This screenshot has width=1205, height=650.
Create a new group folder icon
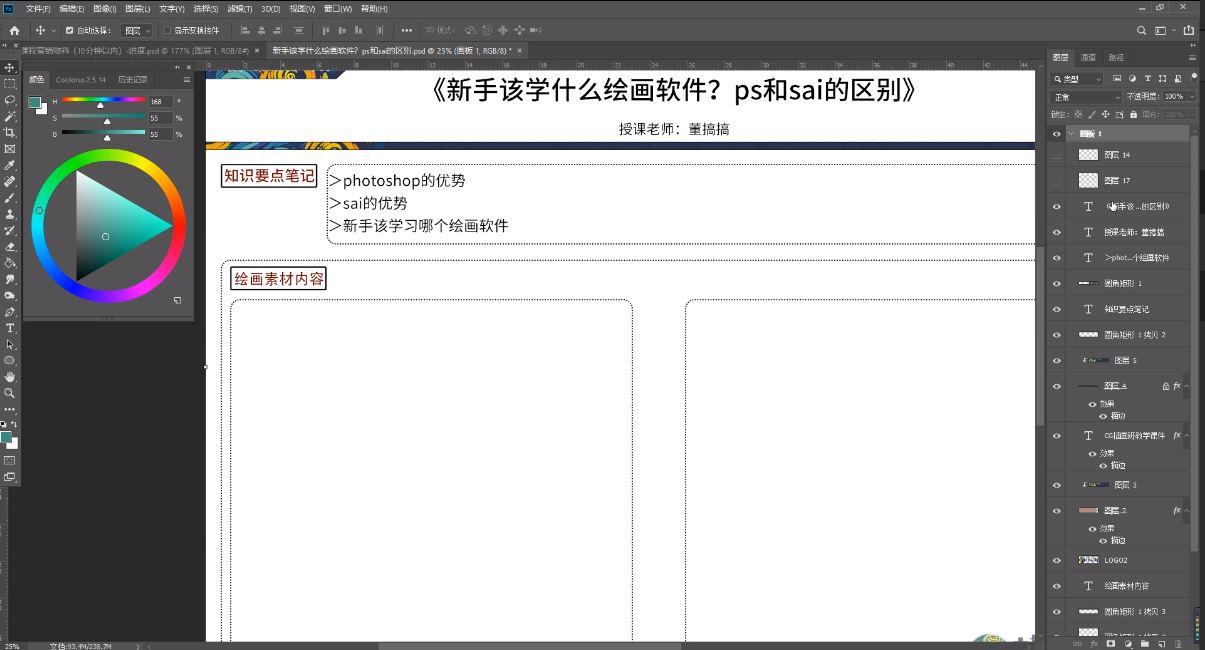pos(1145,644)
